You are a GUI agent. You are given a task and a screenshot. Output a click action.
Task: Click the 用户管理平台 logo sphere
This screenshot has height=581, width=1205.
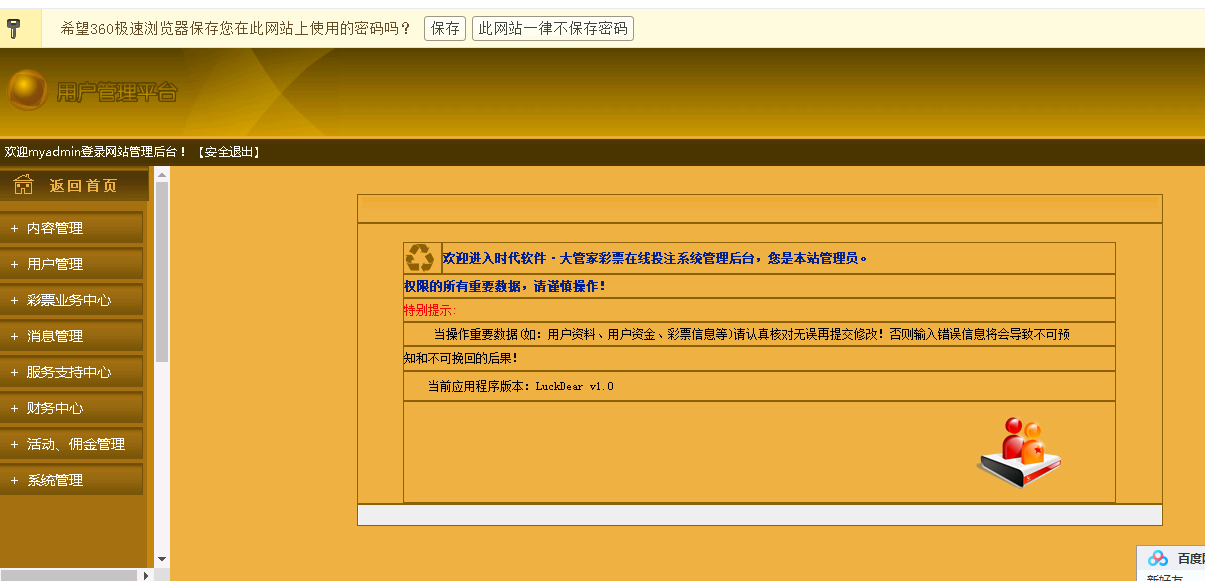pyautogui.click(x=26, y=91)
